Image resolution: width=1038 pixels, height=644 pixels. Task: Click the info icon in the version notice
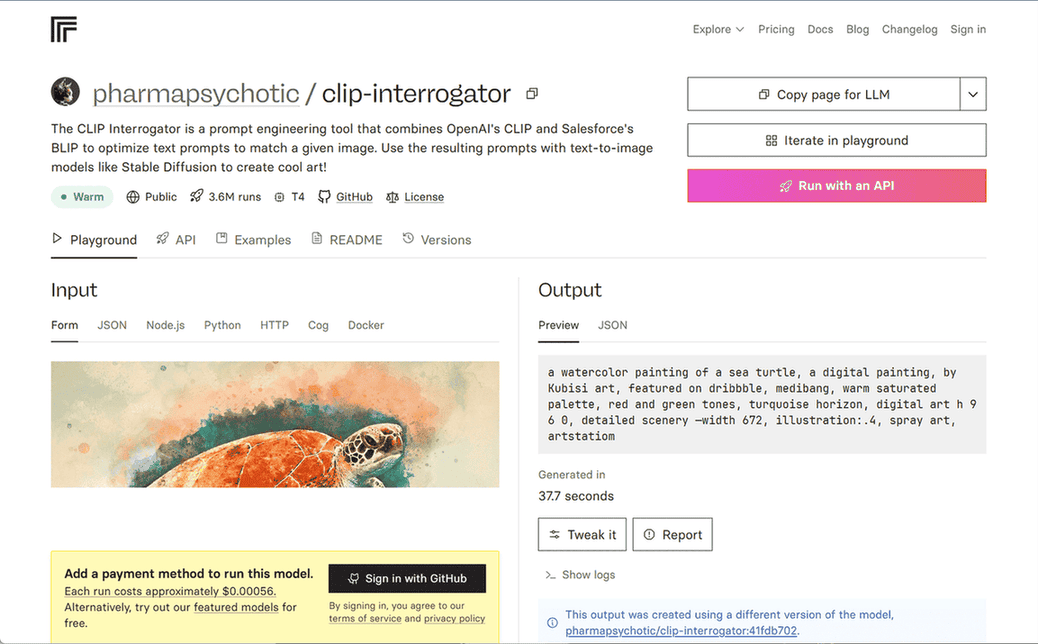(552, 622)
